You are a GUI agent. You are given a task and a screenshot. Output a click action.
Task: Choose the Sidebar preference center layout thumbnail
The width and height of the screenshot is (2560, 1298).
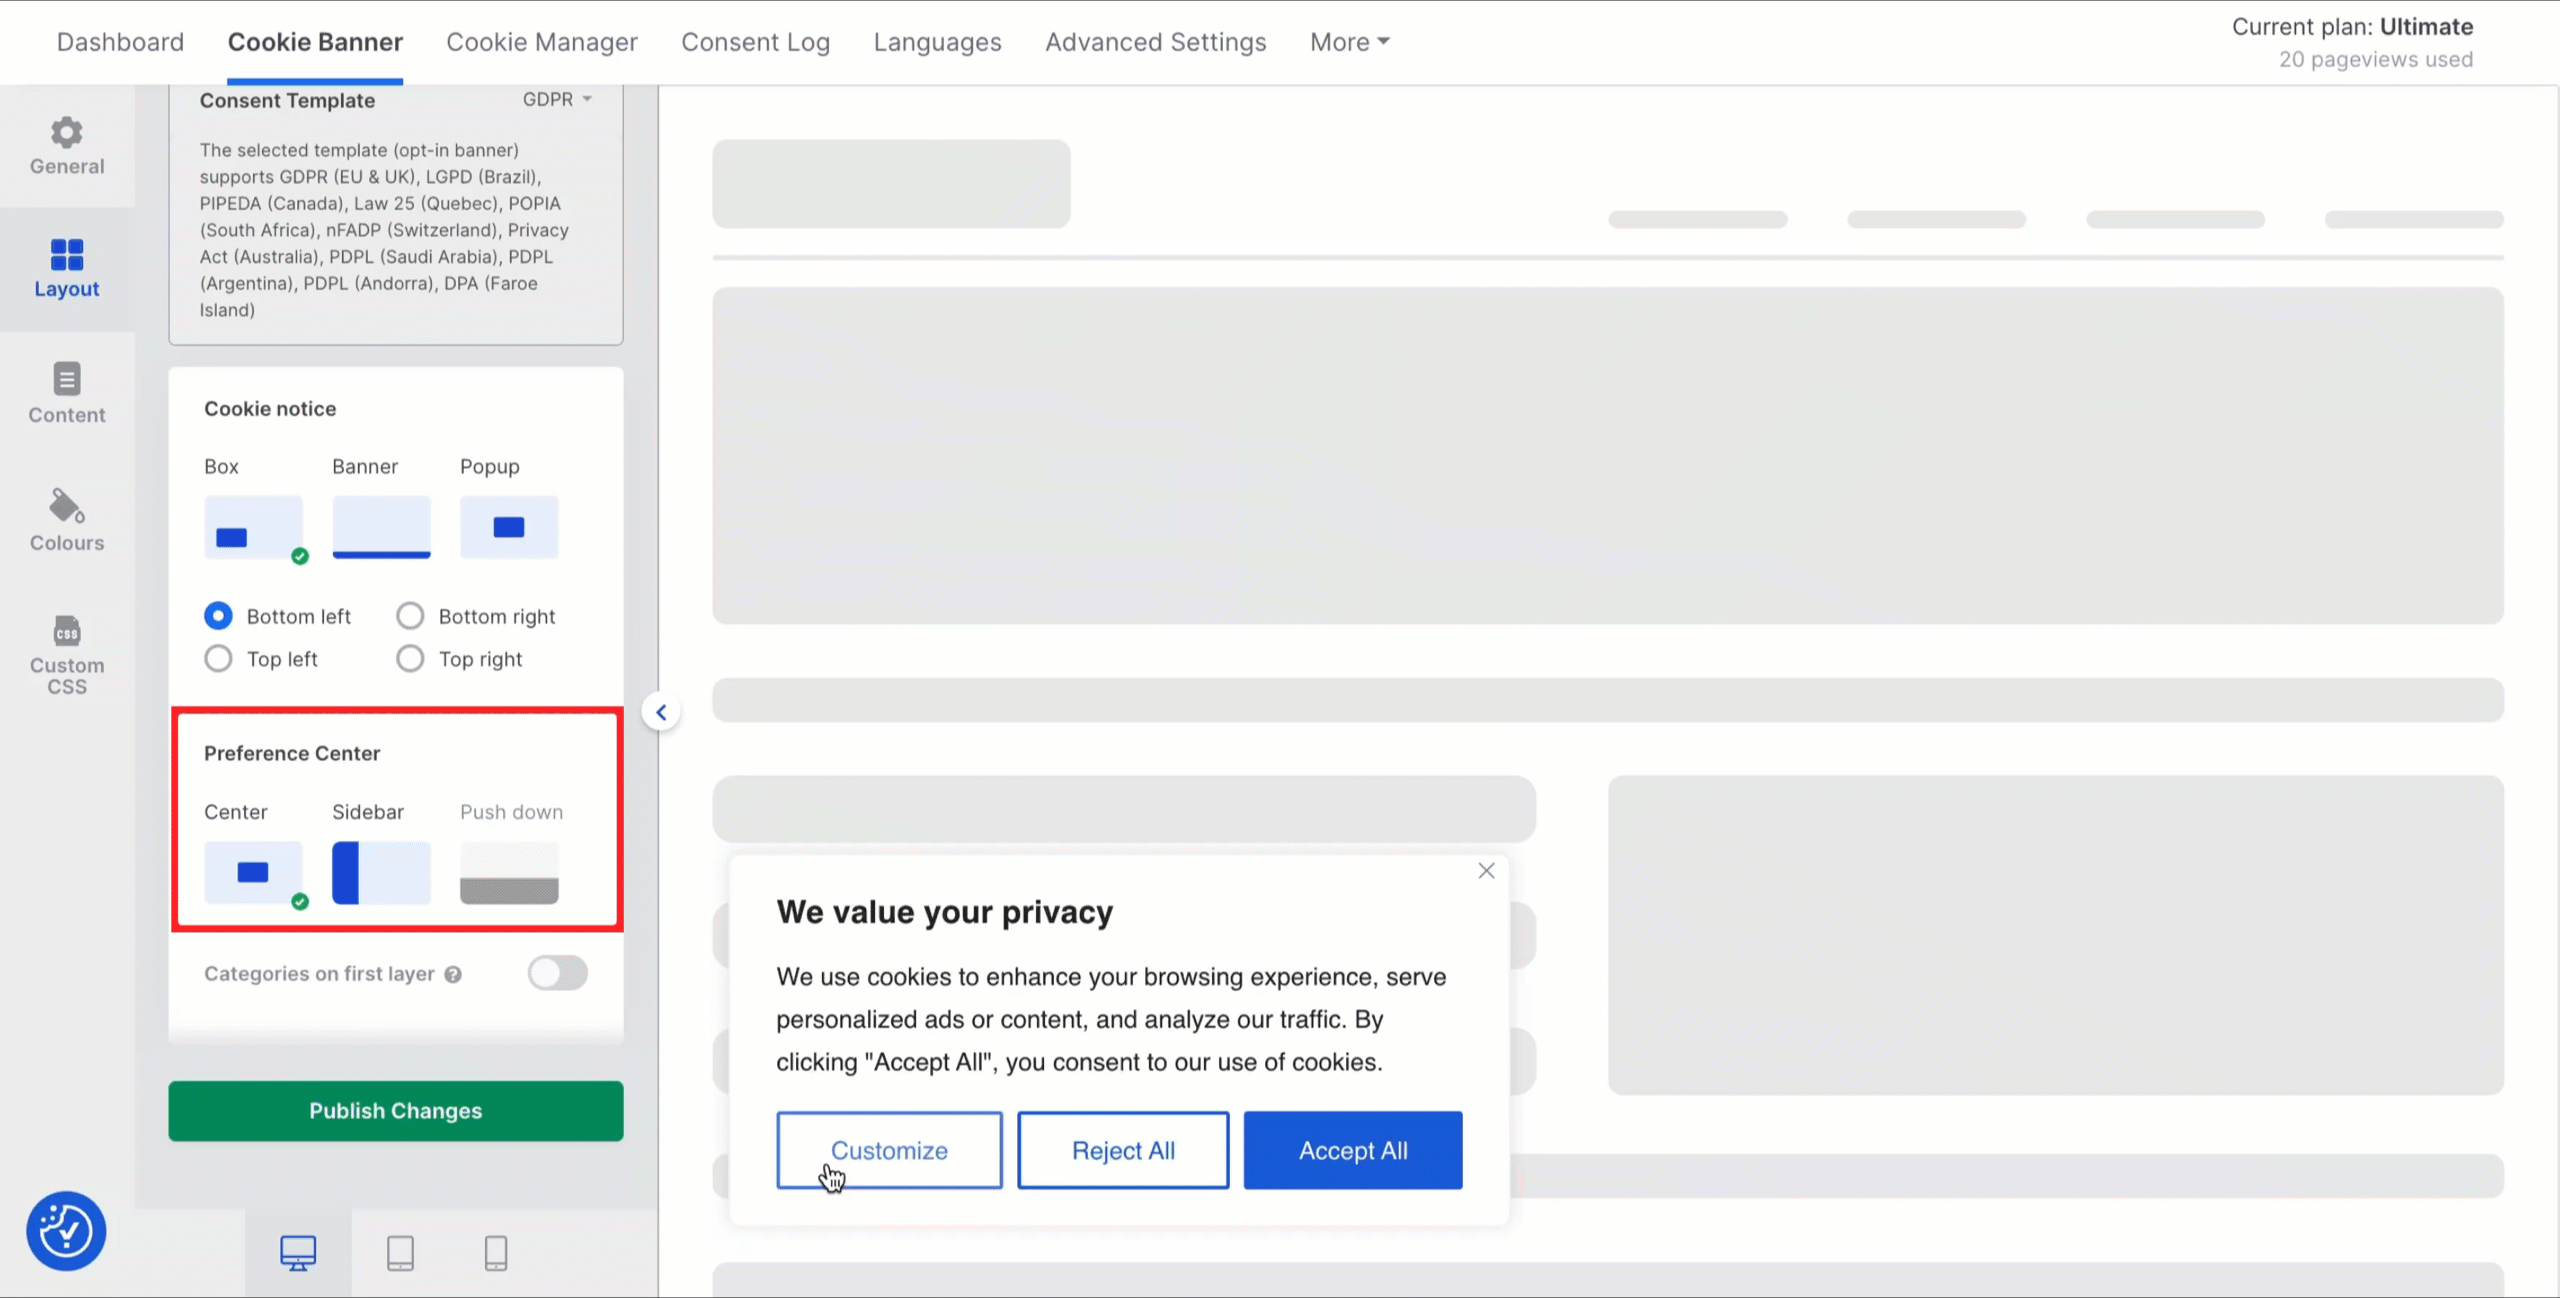pos(381,872)
